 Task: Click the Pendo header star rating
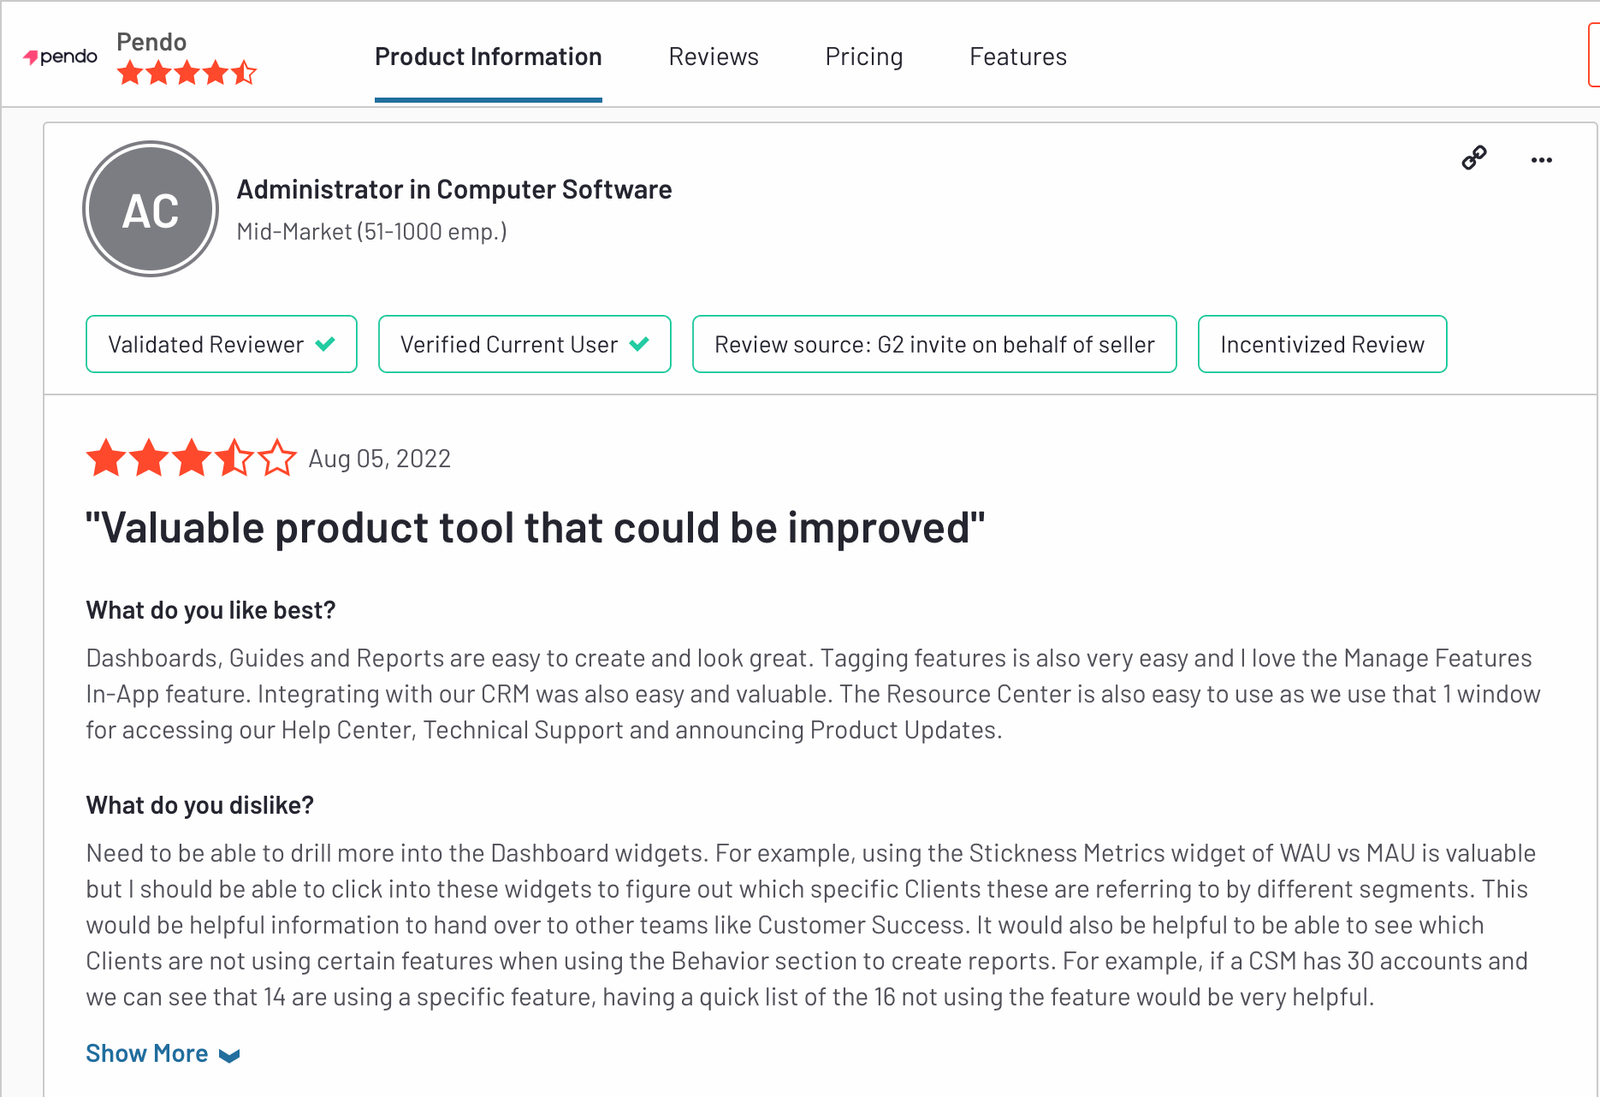click(187, 73)
